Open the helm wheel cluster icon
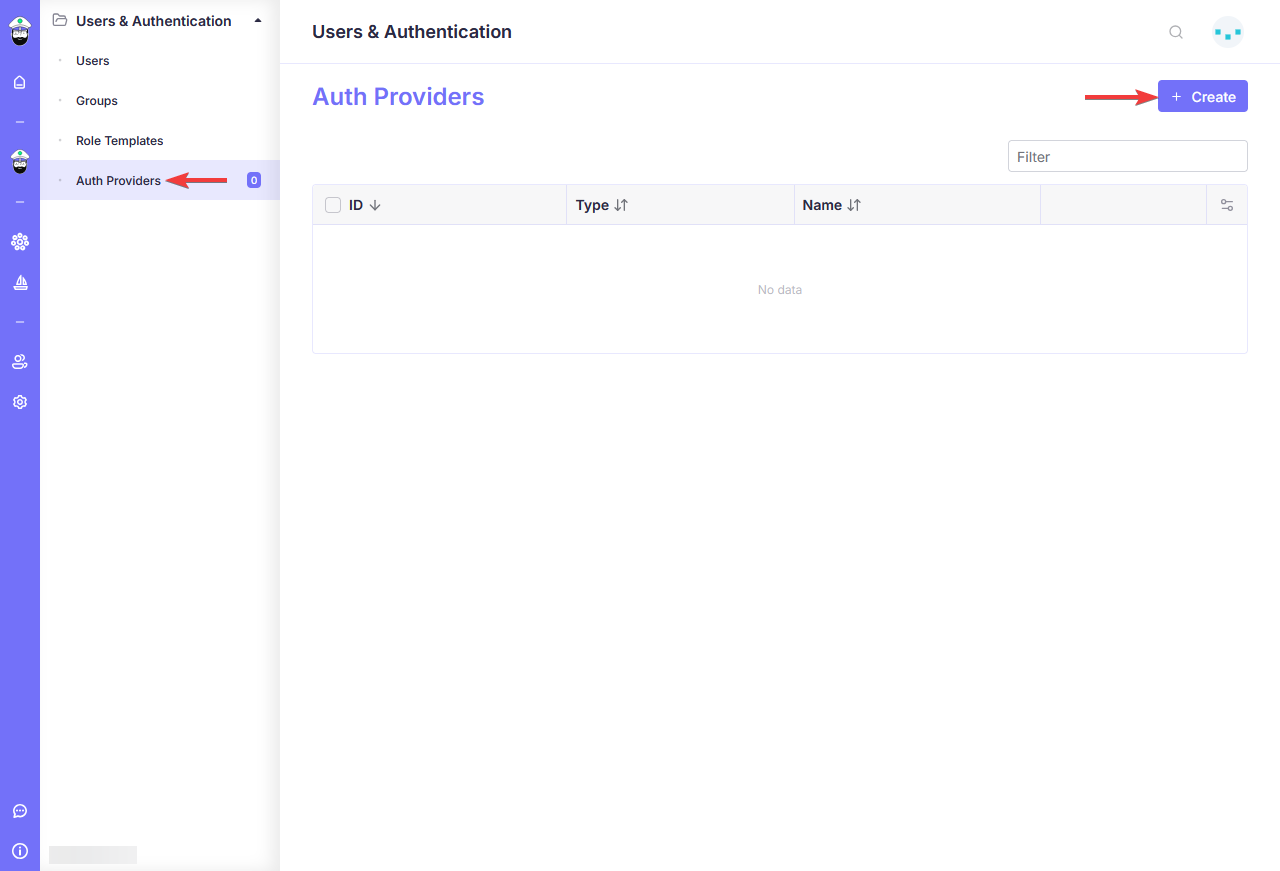 [19, 241]
